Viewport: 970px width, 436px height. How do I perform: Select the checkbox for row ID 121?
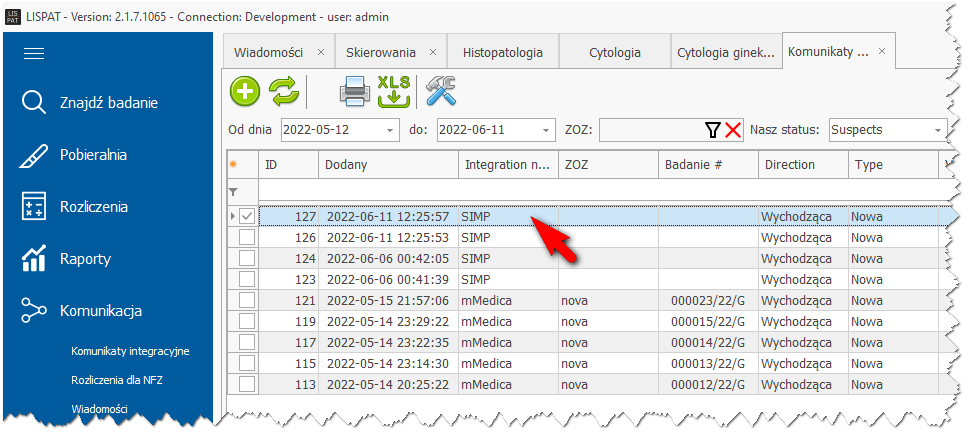pos(246,301)
